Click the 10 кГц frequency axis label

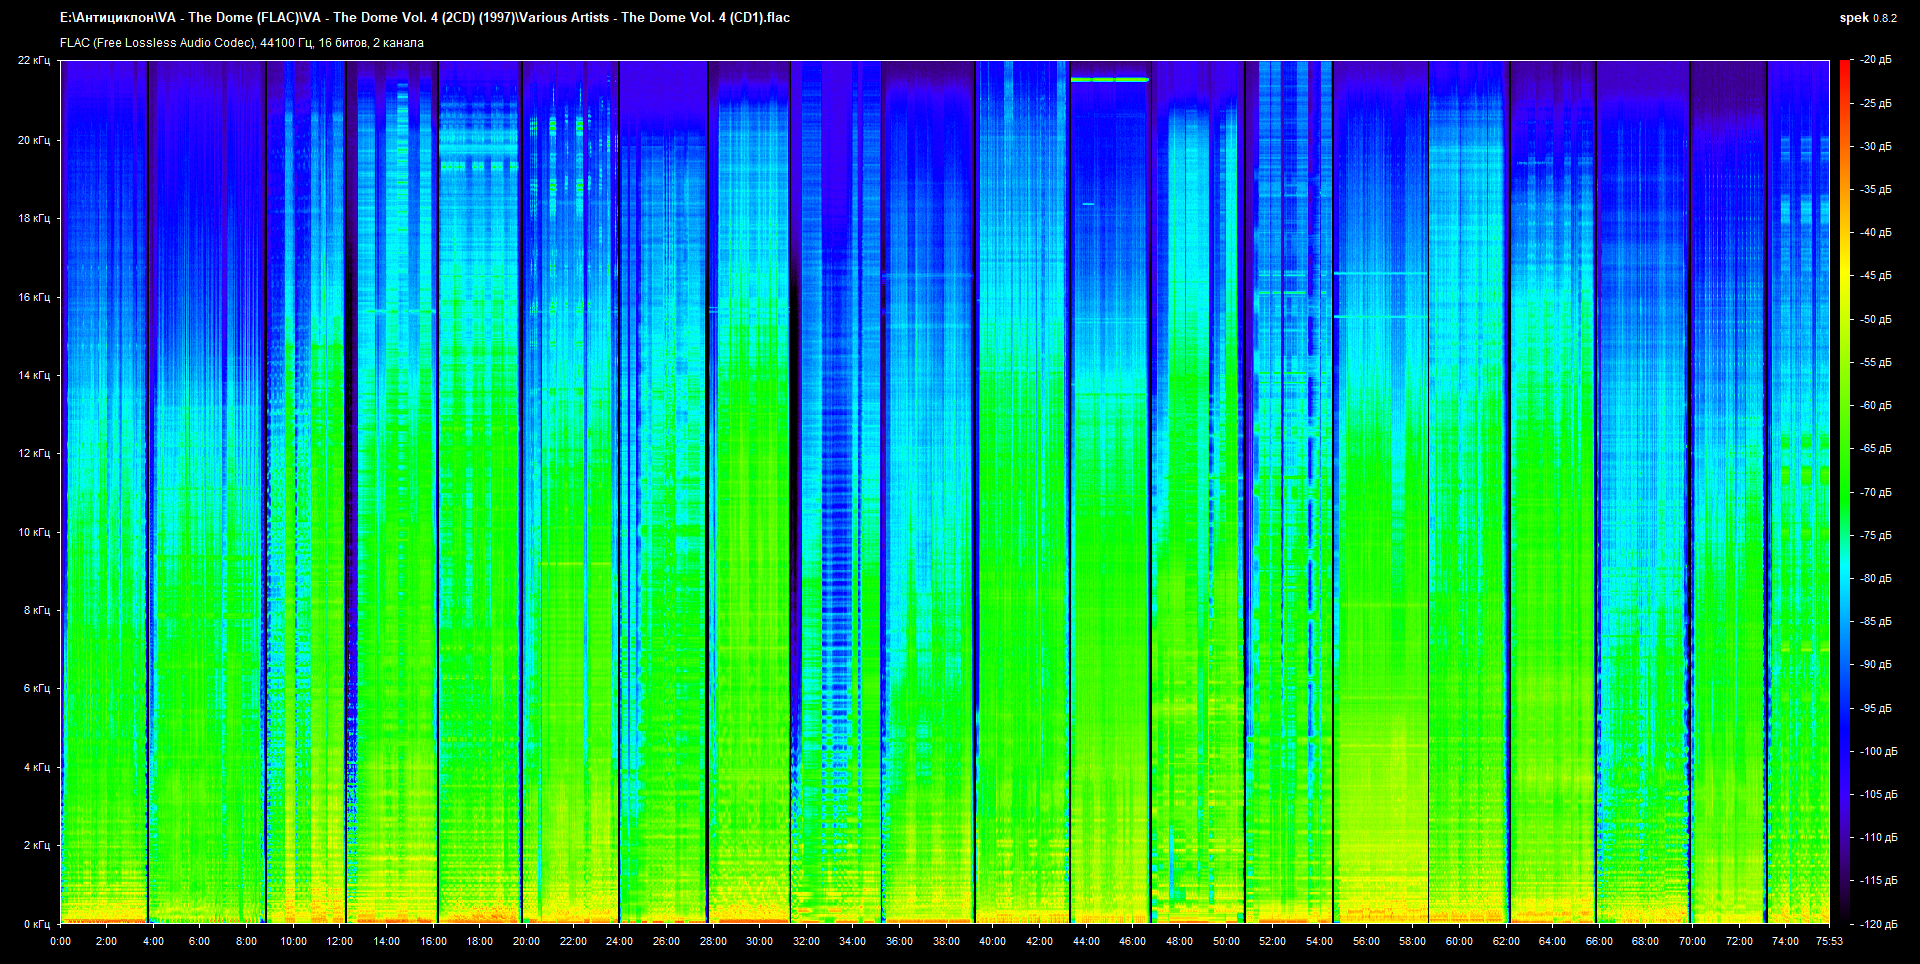(33, 532)
